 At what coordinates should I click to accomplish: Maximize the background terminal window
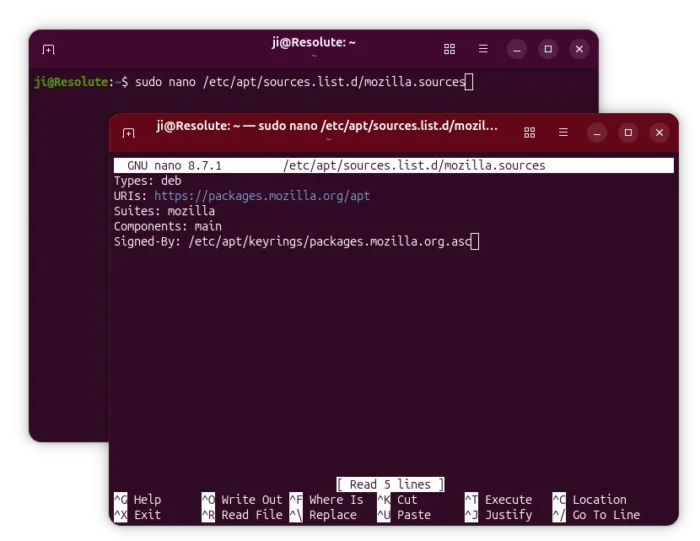(548, 48)
